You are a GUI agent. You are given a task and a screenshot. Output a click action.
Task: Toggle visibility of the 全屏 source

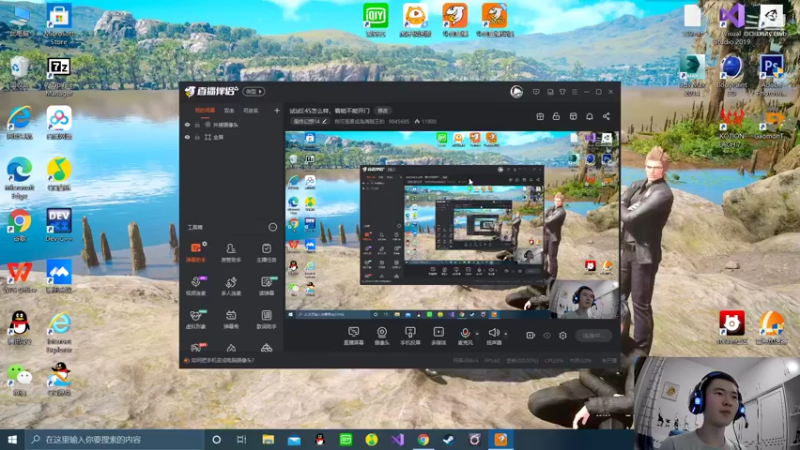click(187, 137)
